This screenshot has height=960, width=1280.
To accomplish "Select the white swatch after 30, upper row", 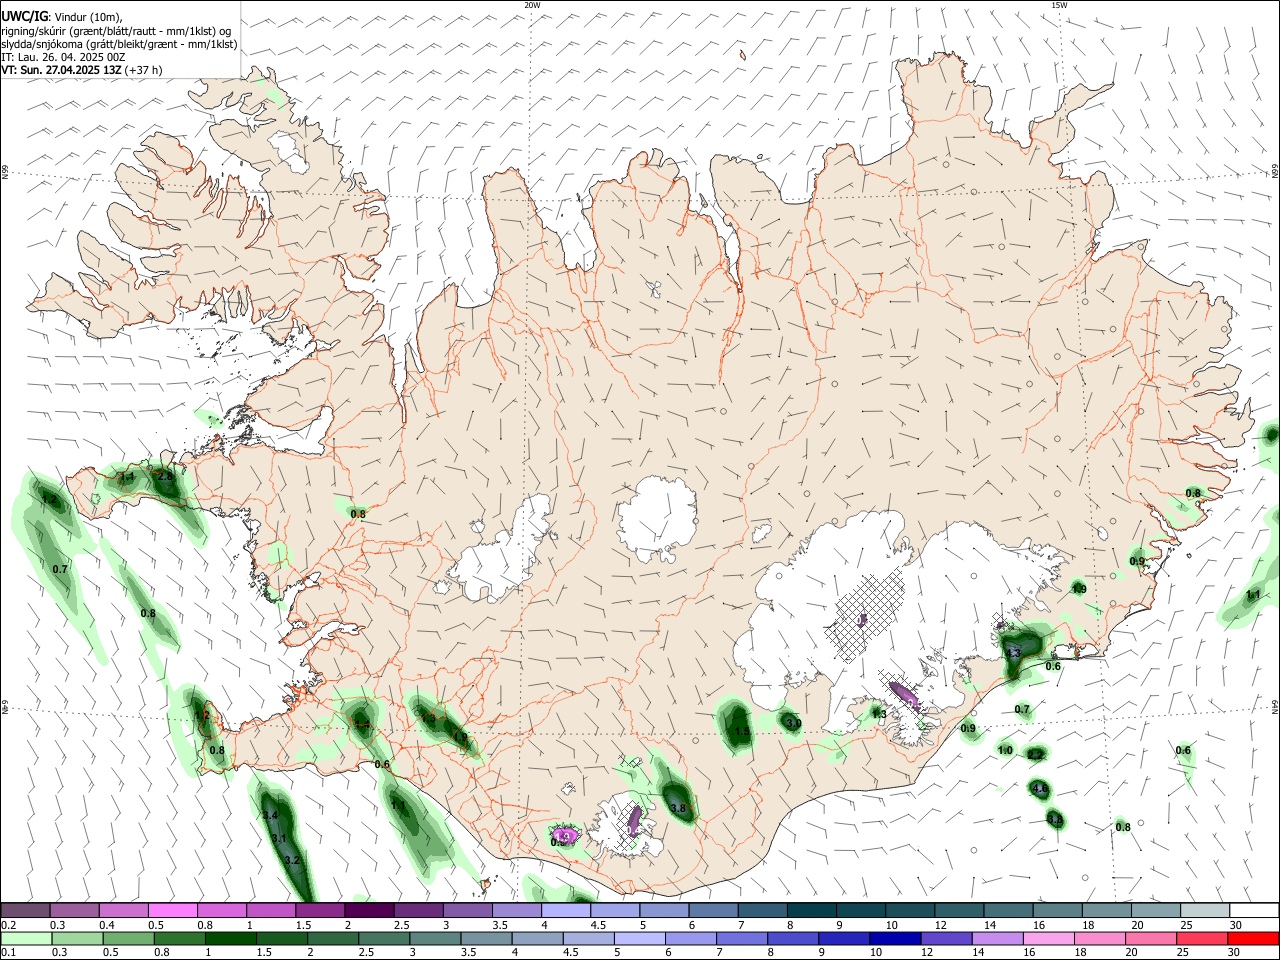I will click(1253, 911).
